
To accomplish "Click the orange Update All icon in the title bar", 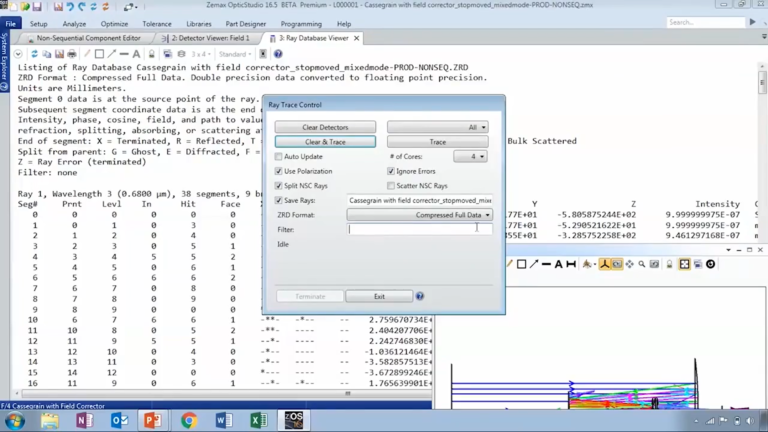I will click(105, 6).
